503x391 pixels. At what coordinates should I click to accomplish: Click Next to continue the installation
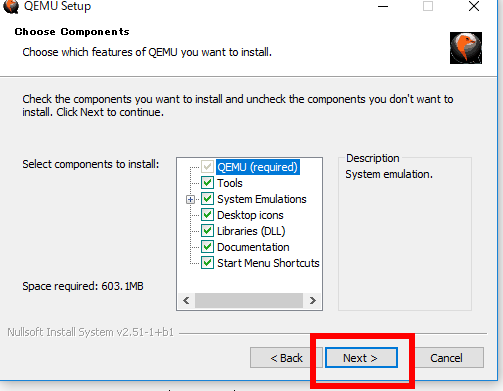[x=361, y=358]
